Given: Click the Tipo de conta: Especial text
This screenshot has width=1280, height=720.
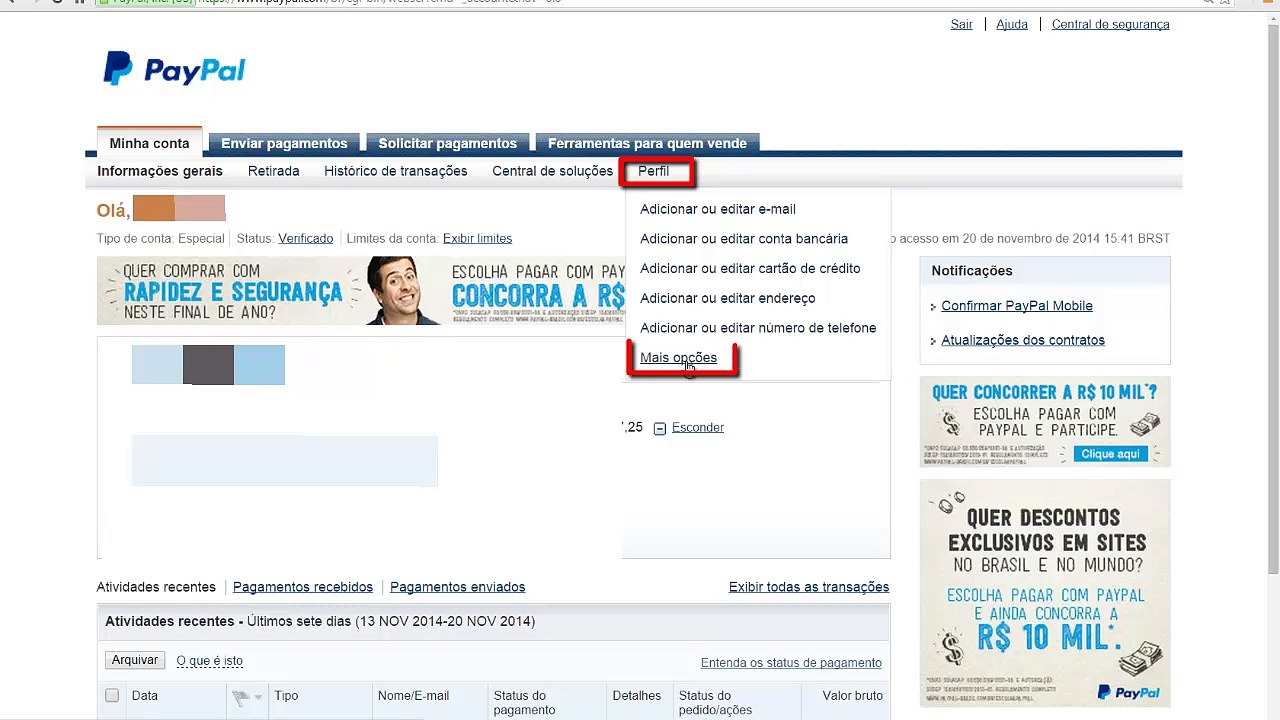Looking at the screenshot, I should (x=161, y=239).
